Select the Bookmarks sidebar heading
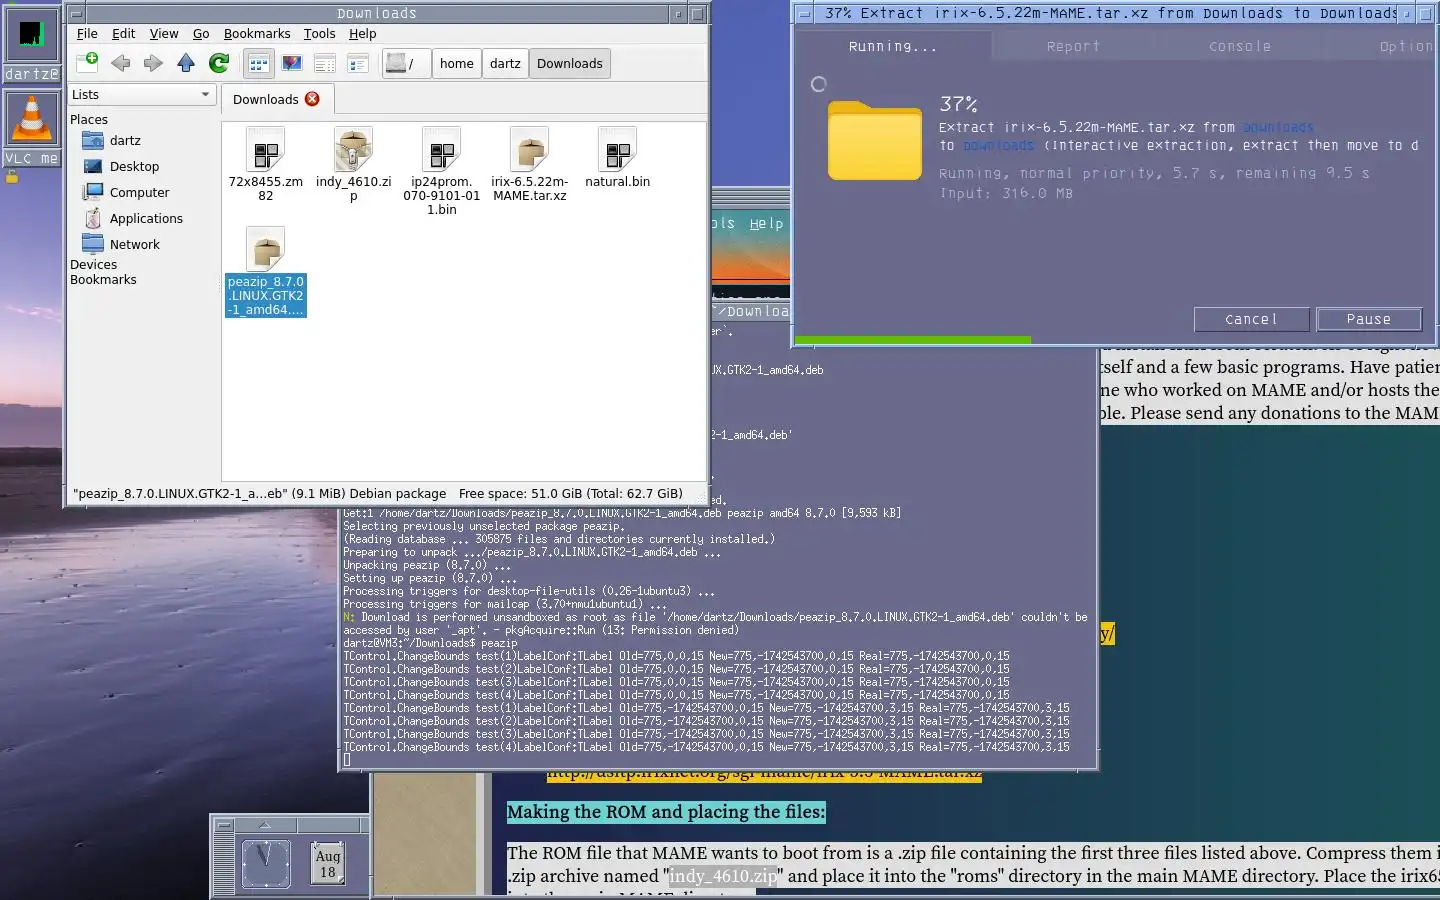 coord(103,279)
